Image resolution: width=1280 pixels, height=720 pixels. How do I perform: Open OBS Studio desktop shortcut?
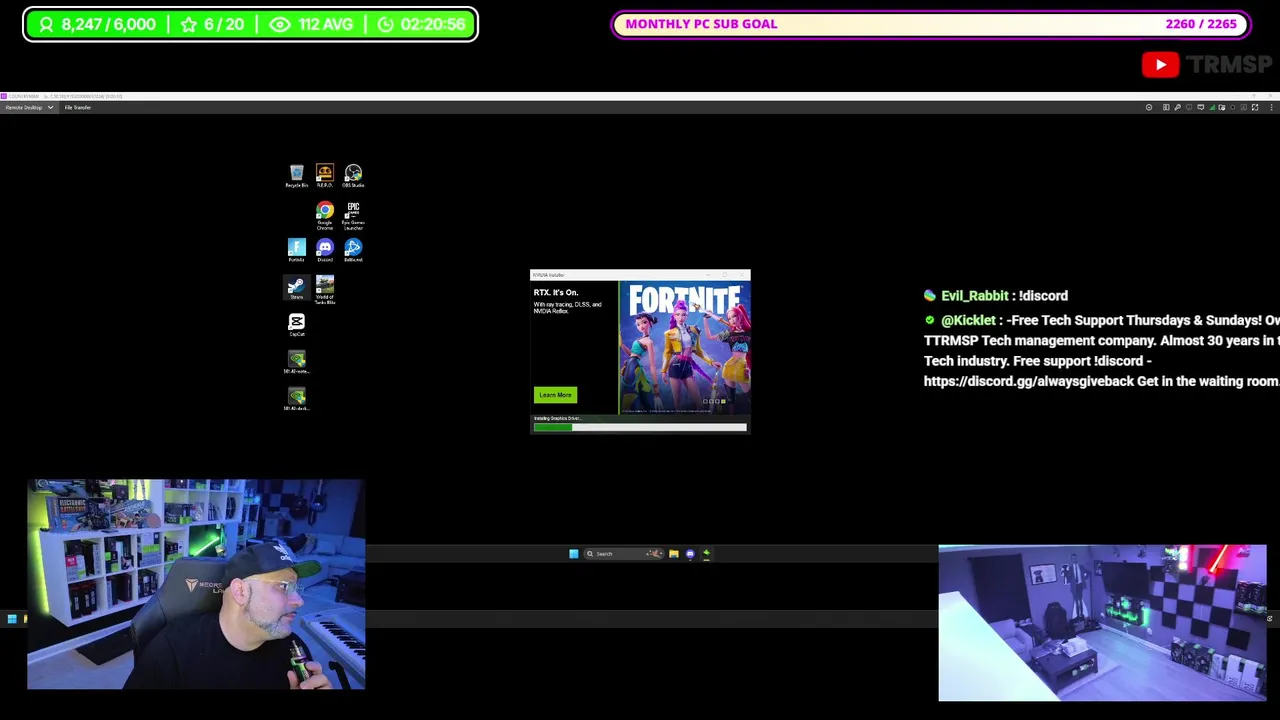coord(353,176)
